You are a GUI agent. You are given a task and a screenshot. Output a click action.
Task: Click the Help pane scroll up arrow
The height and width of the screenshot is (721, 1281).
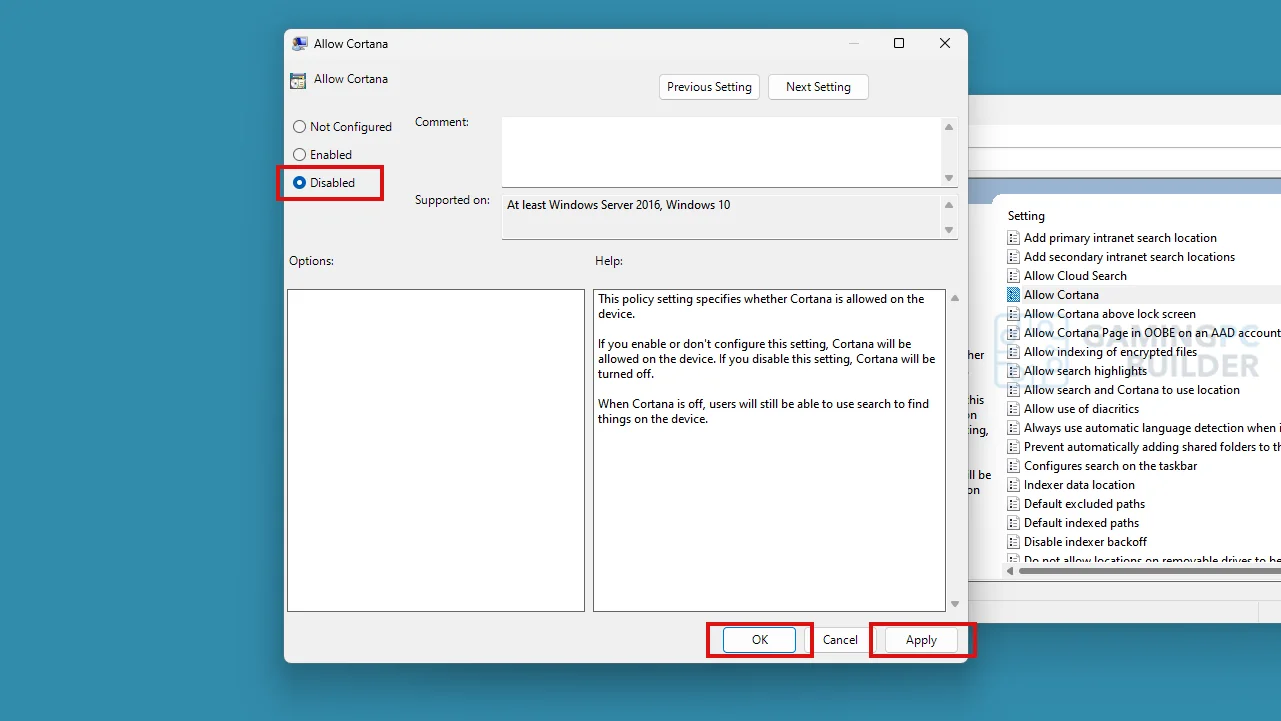click(x=954, y=298)
